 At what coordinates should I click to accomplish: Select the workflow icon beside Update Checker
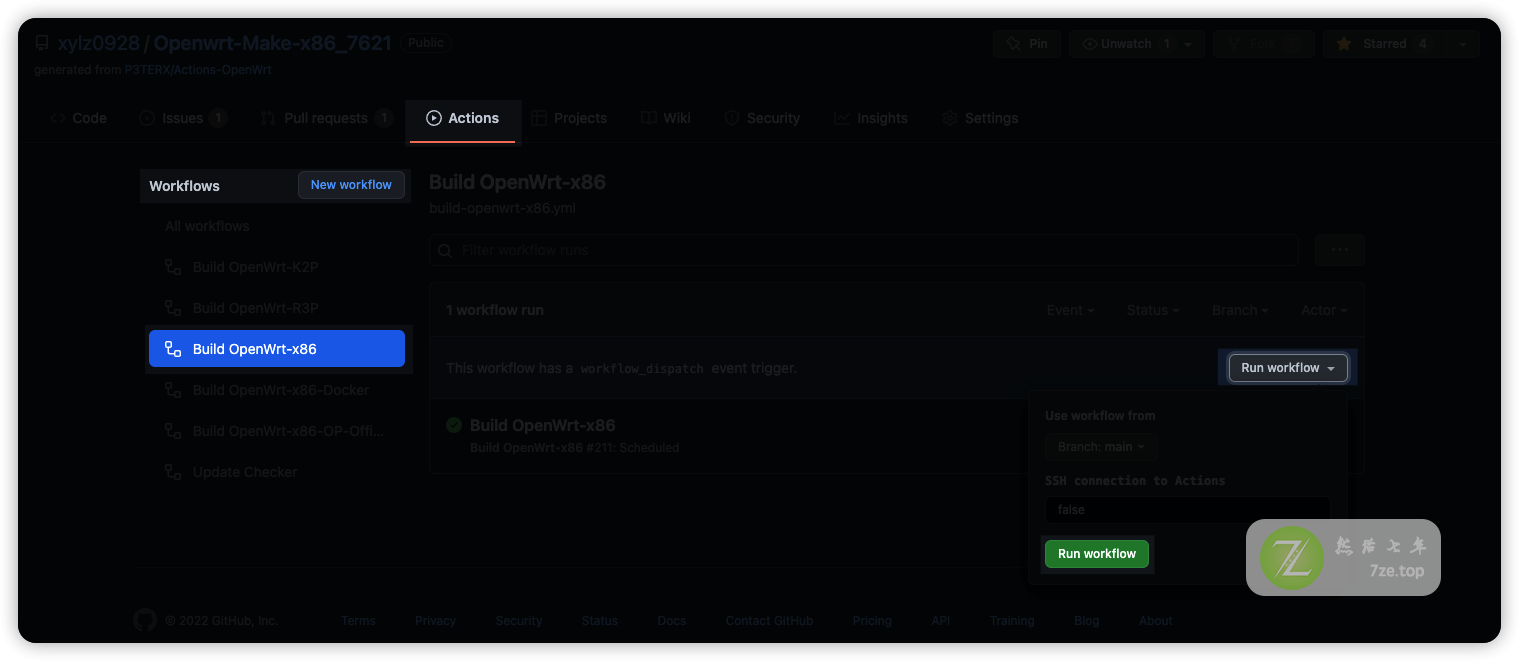point(172,471)
